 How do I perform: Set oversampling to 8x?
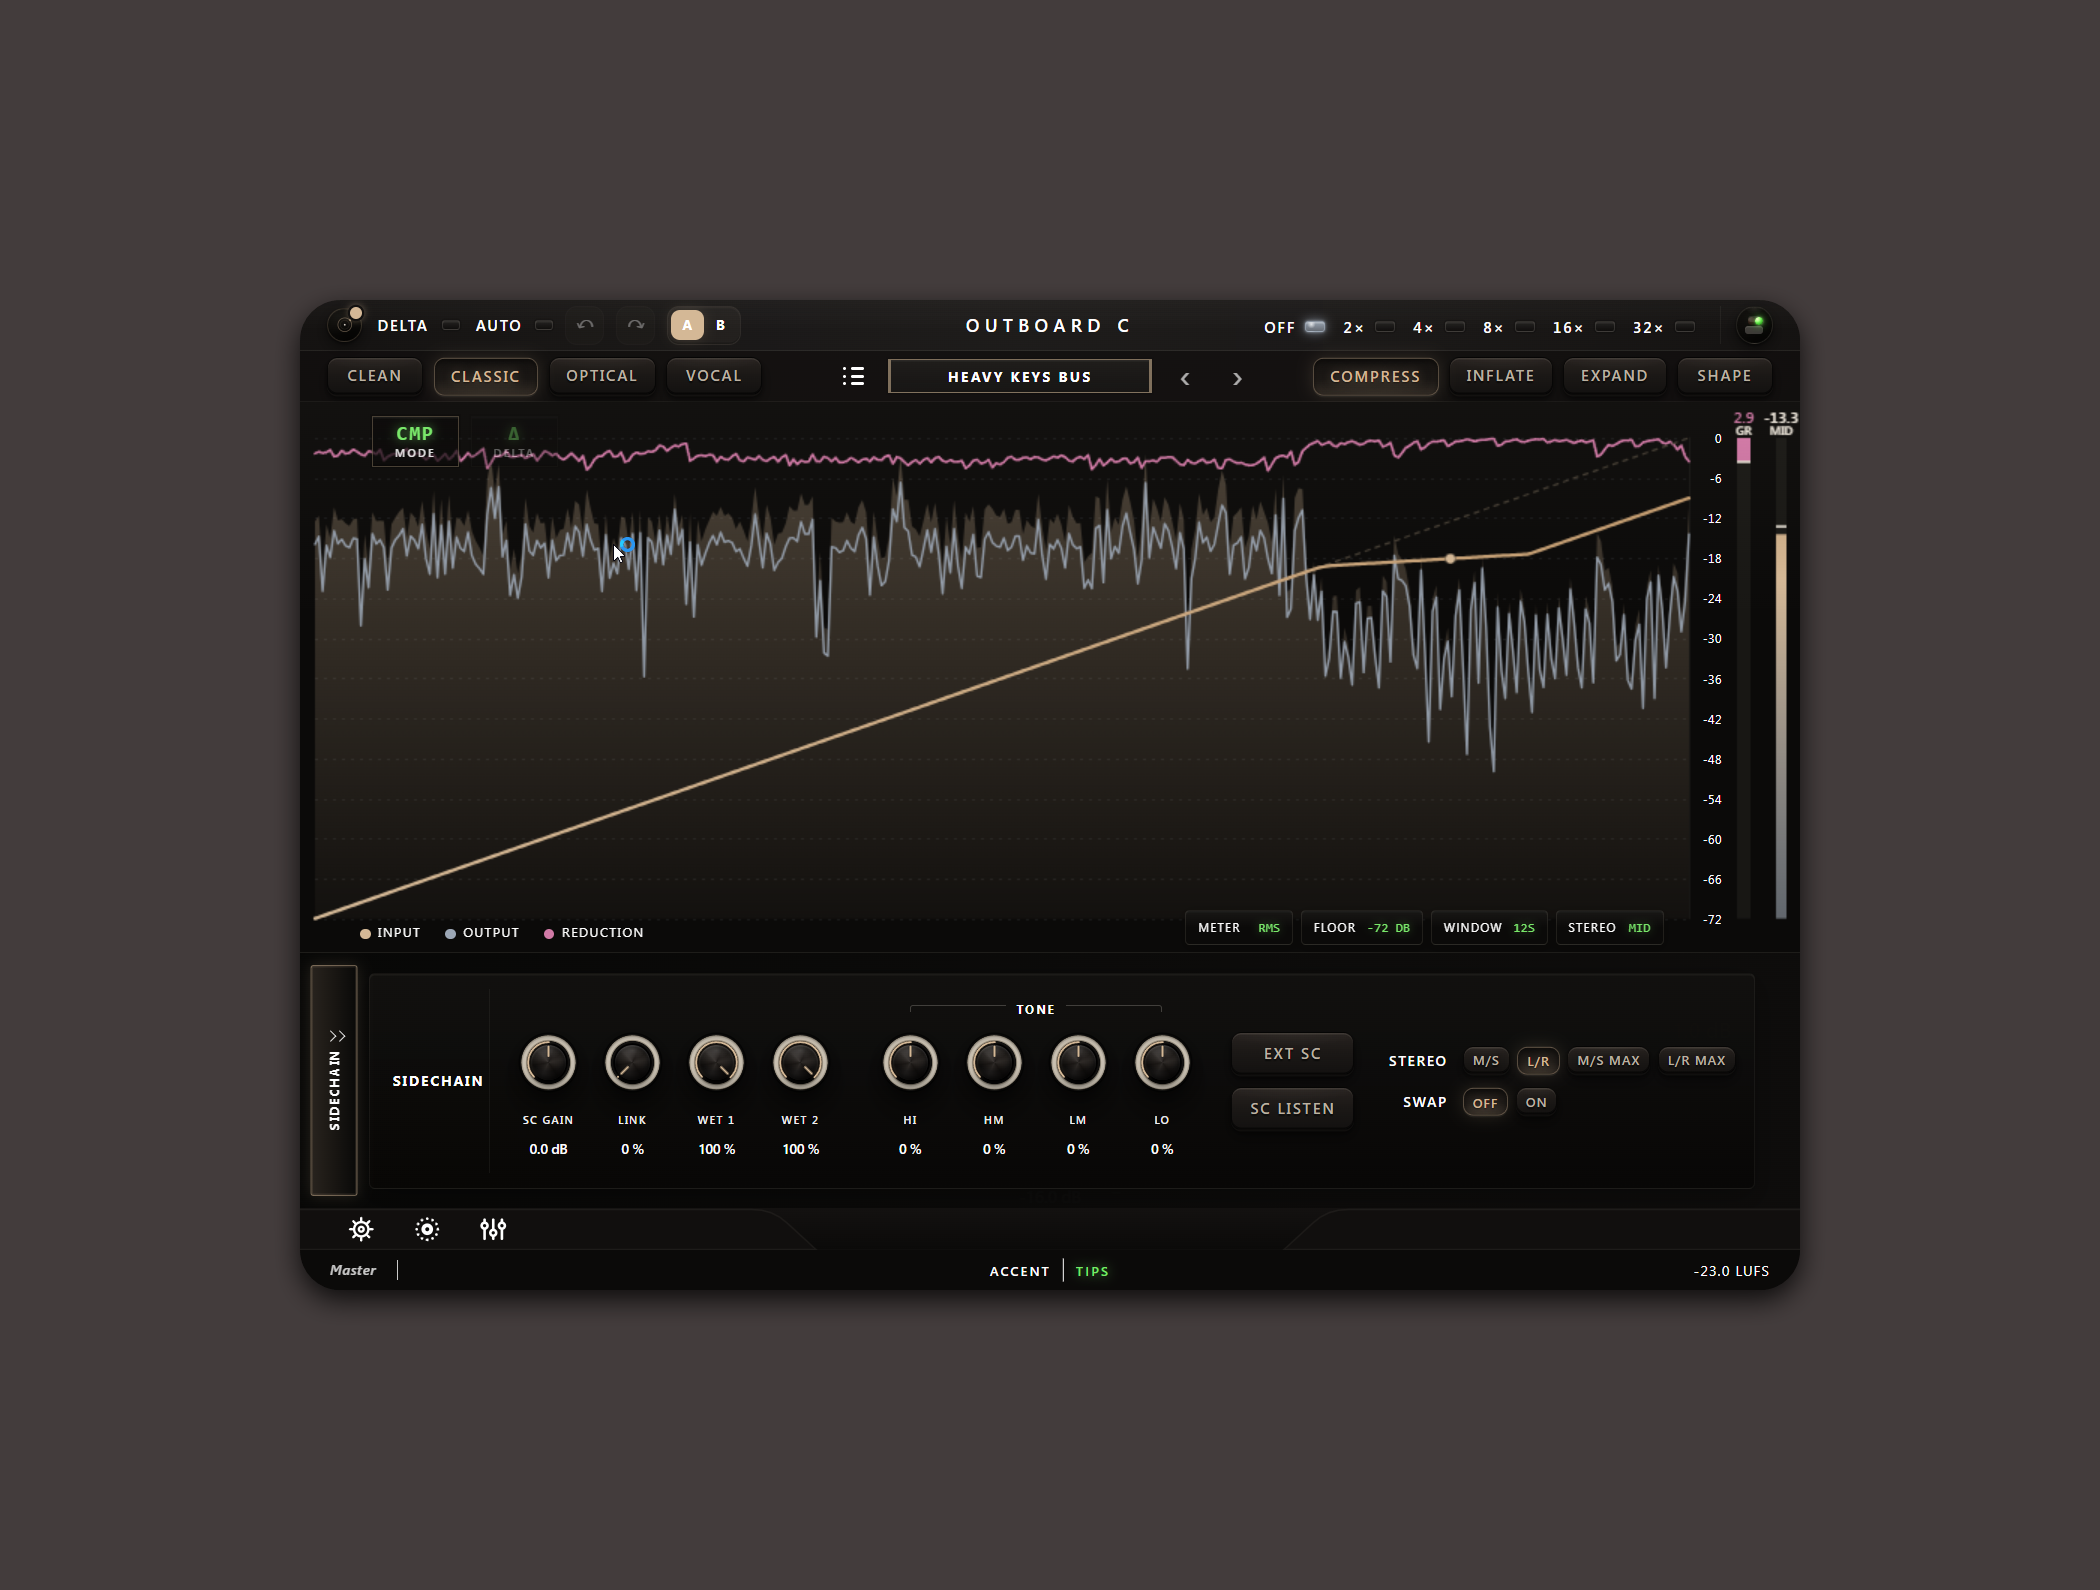click(x=1525, y=327)
